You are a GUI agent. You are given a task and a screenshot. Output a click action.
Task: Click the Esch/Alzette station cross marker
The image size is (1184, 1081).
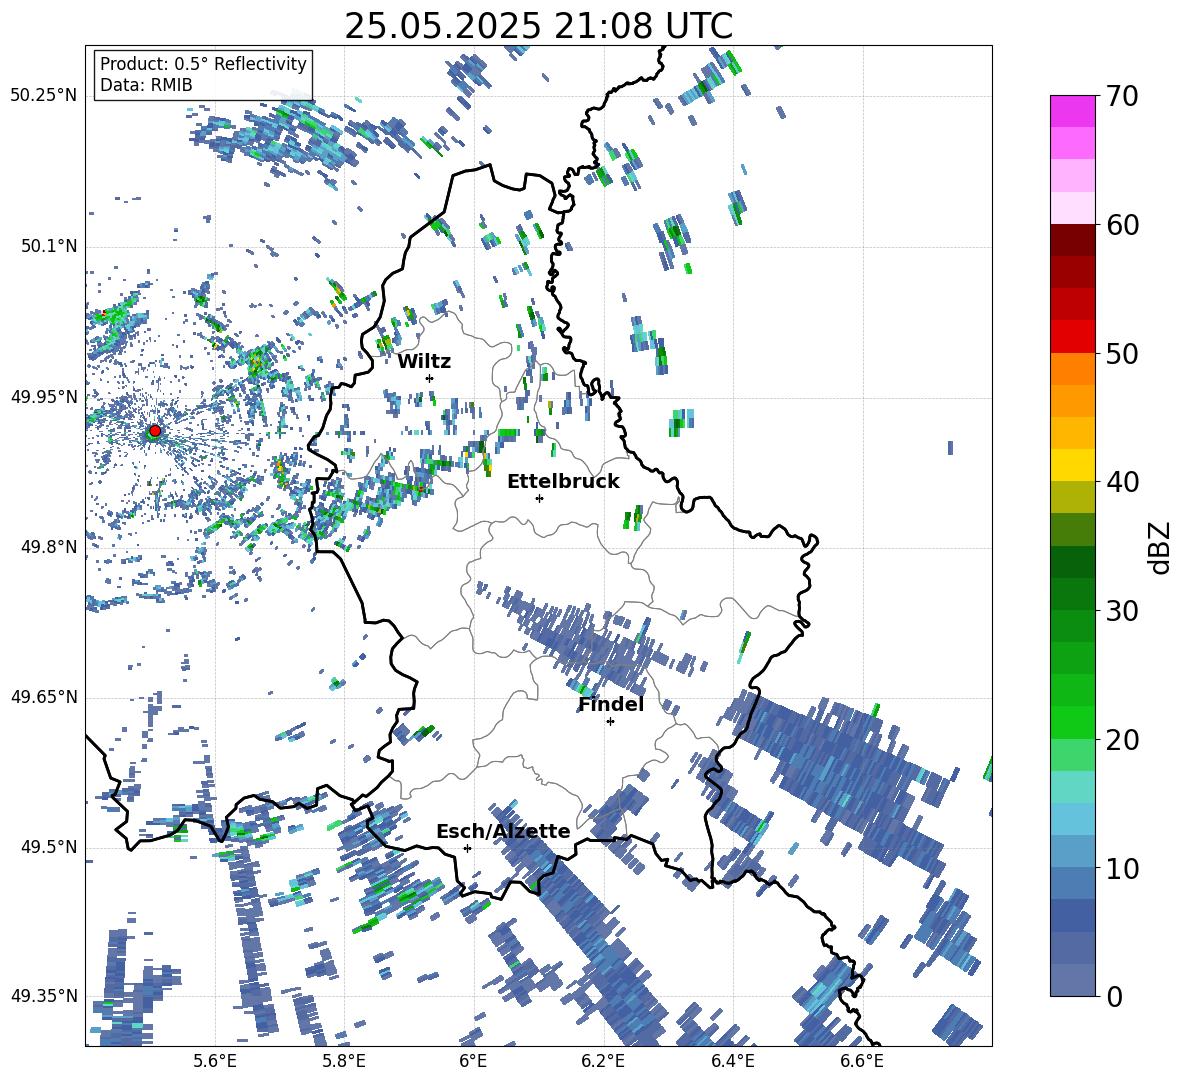[x=467, y=848]
